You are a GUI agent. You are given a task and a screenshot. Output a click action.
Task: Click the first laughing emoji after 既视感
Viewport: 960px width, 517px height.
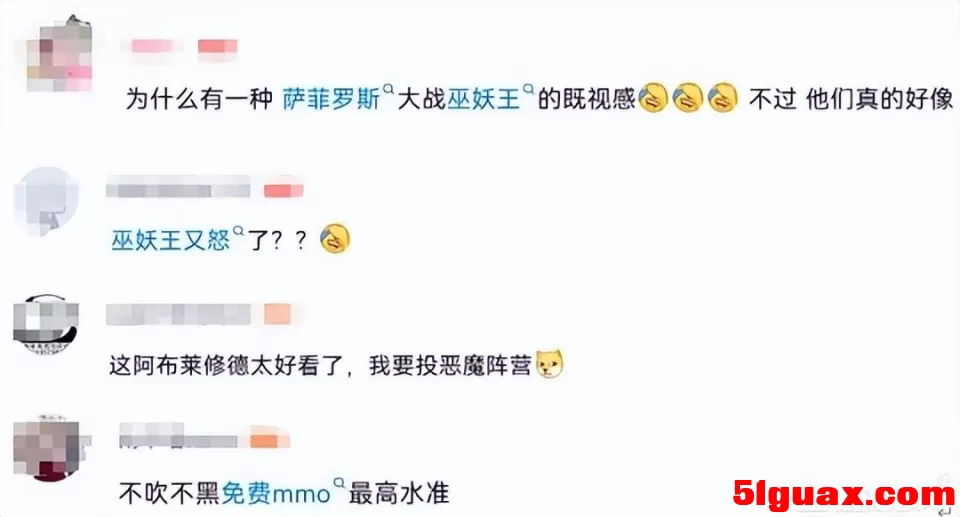click(x=653, y=98)
